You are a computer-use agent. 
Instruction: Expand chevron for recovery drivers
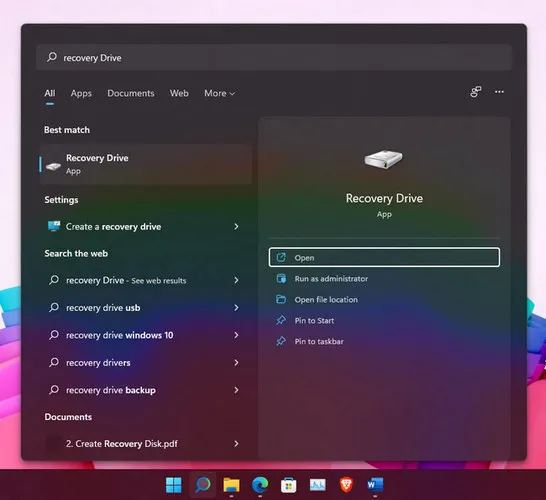click(x=236, y=363)
